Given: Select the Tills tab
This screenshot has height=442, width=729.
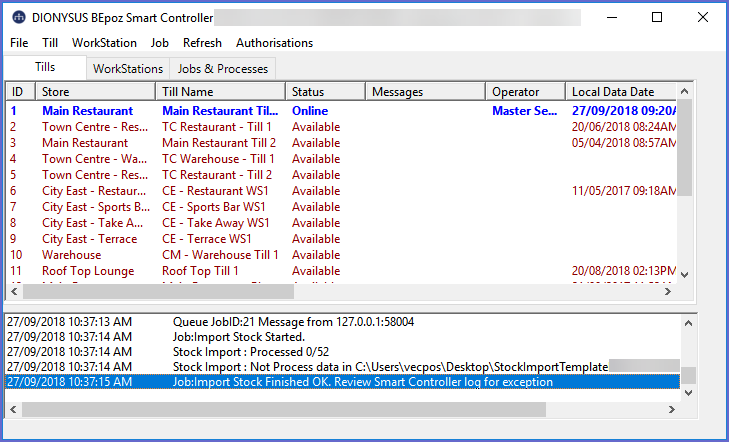Looking at the screenshot, I should click(x=45, y=67).
